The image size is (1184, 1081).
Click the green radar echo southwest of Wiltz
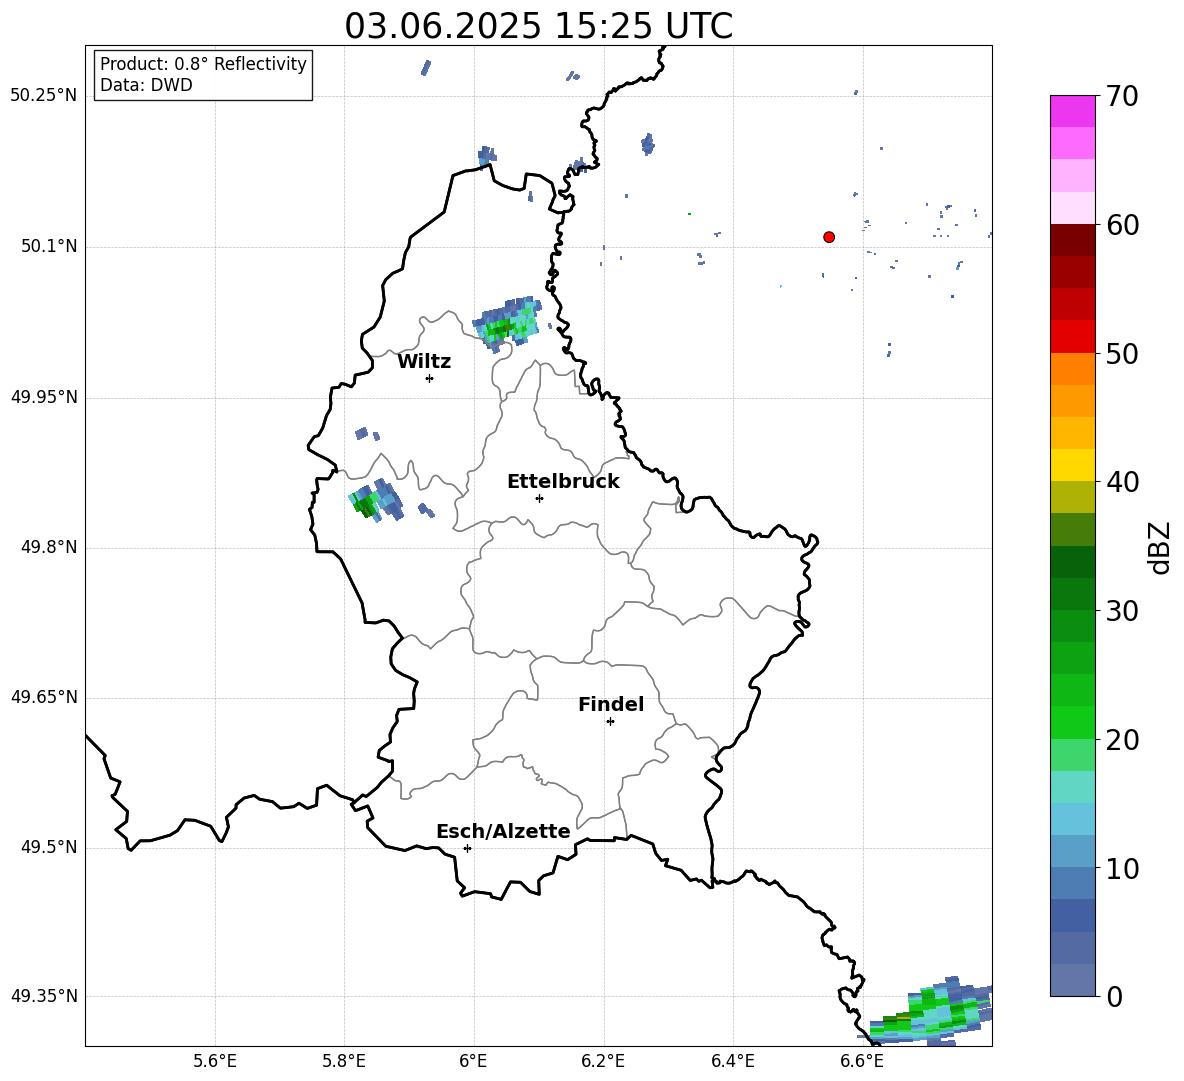(x=375, y=499)
